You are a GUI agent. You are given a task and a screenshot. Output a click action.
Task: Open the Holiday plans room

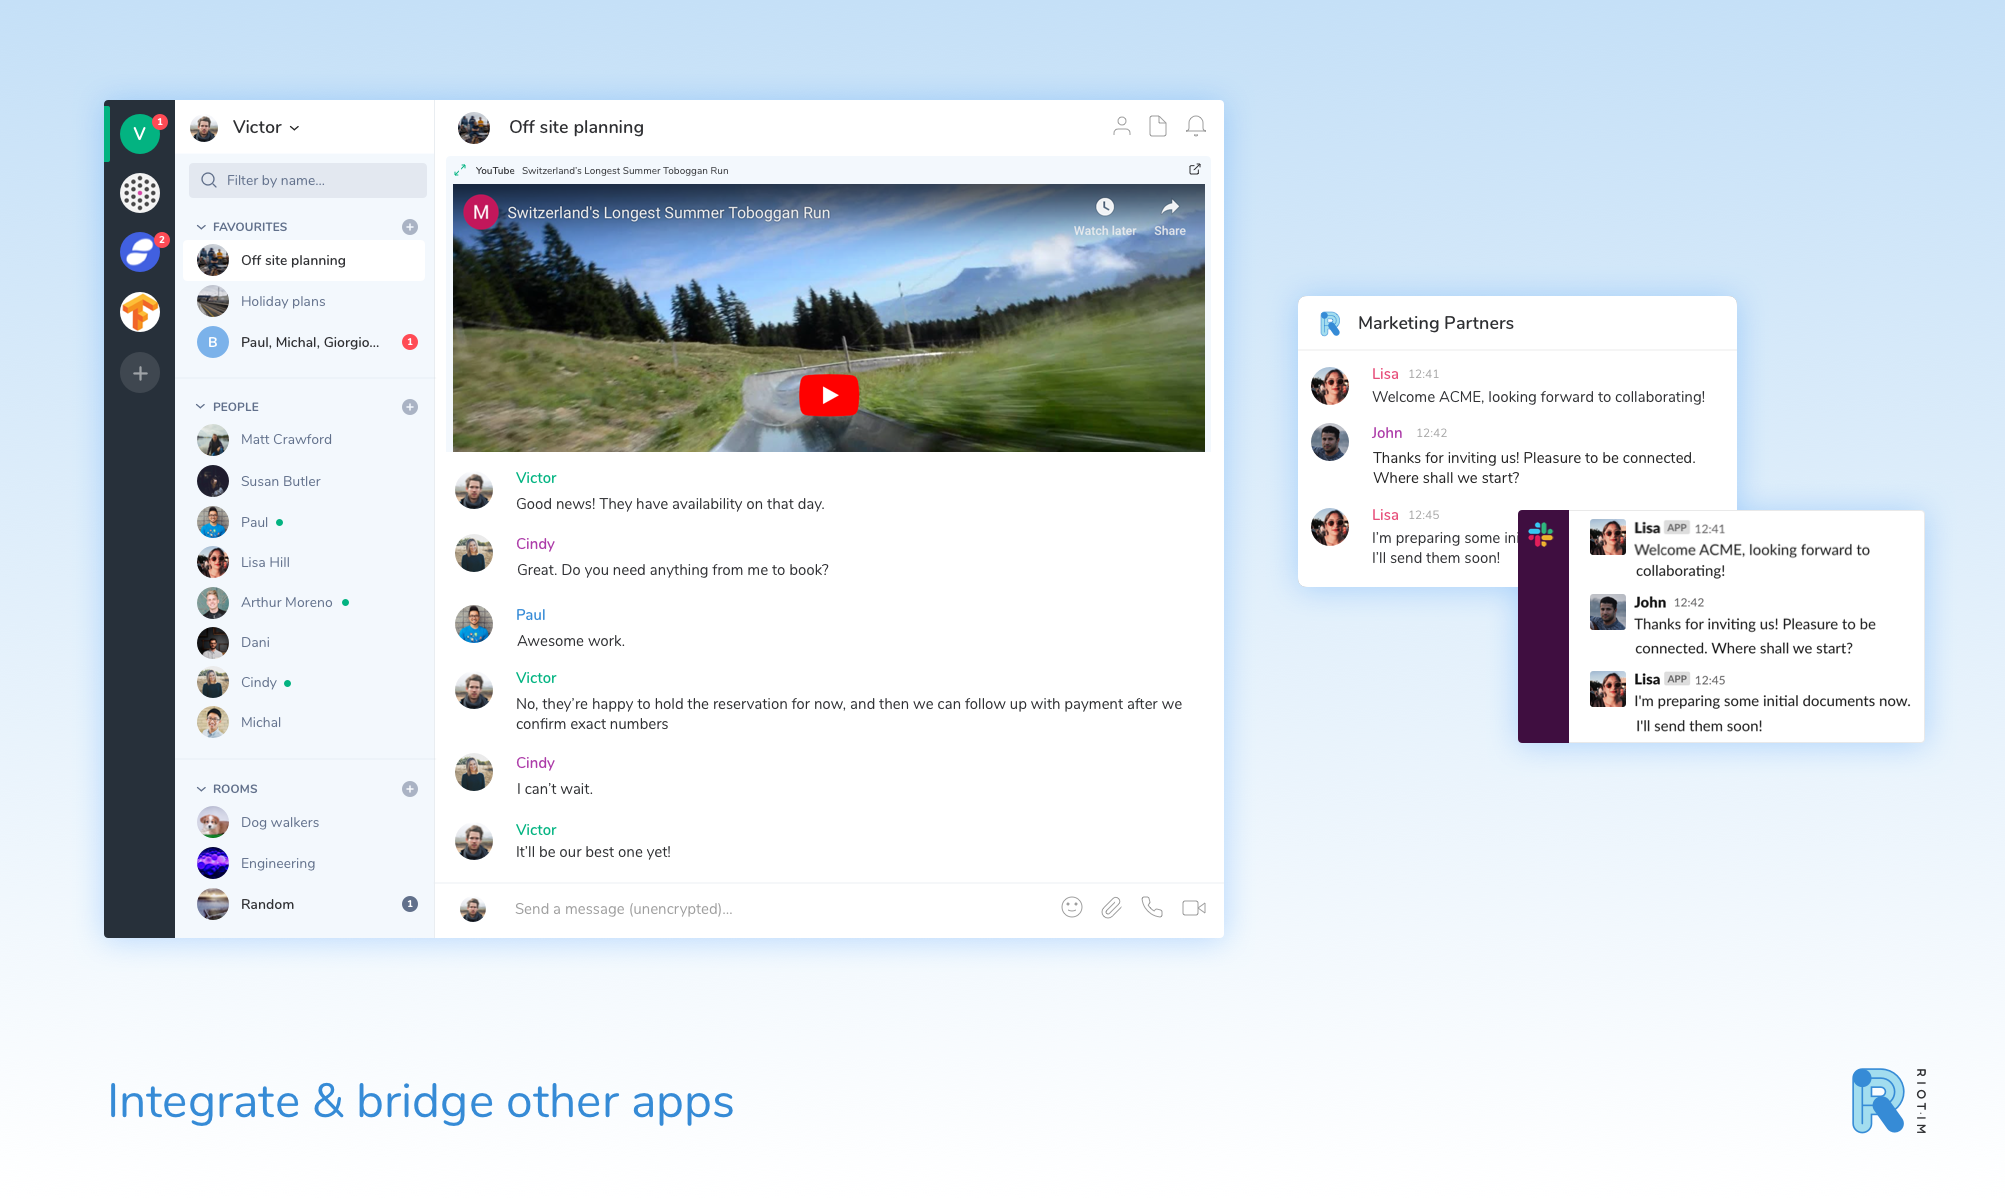pyautogui.click(x=283, y=301)
